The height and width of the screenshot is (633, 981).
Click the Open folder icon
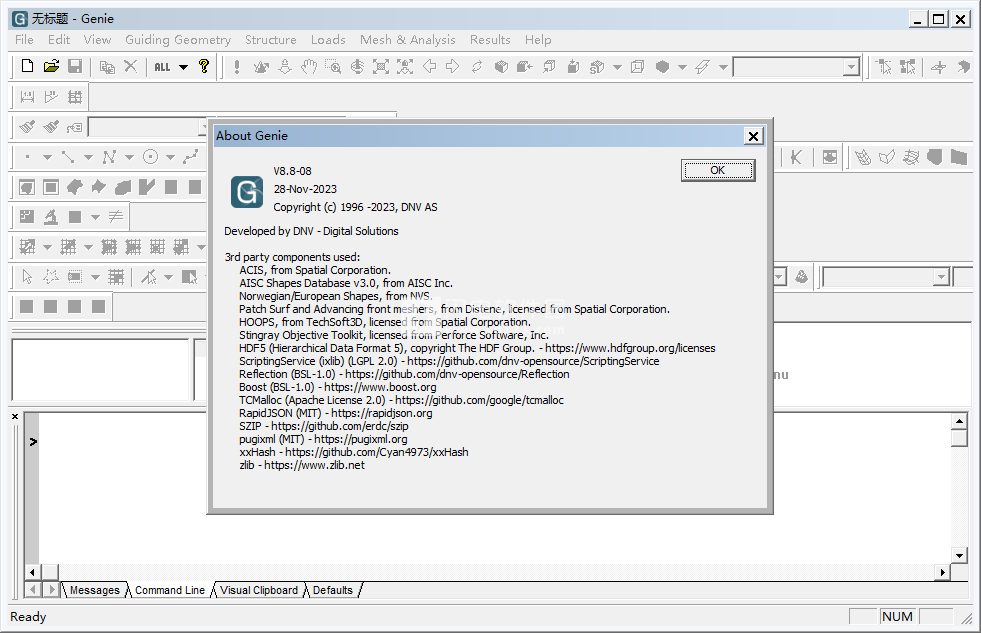point(51,66)
